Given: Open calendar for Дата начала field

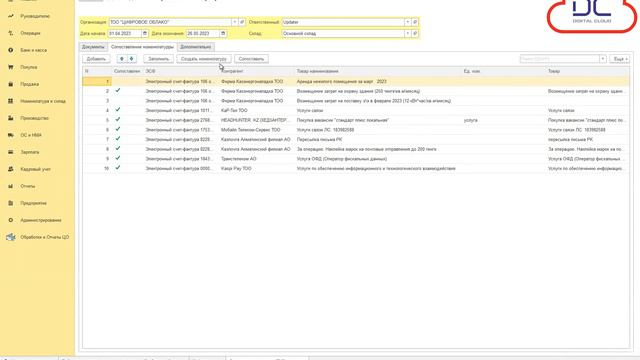Looking at the screenshot, I should point(144,33).
